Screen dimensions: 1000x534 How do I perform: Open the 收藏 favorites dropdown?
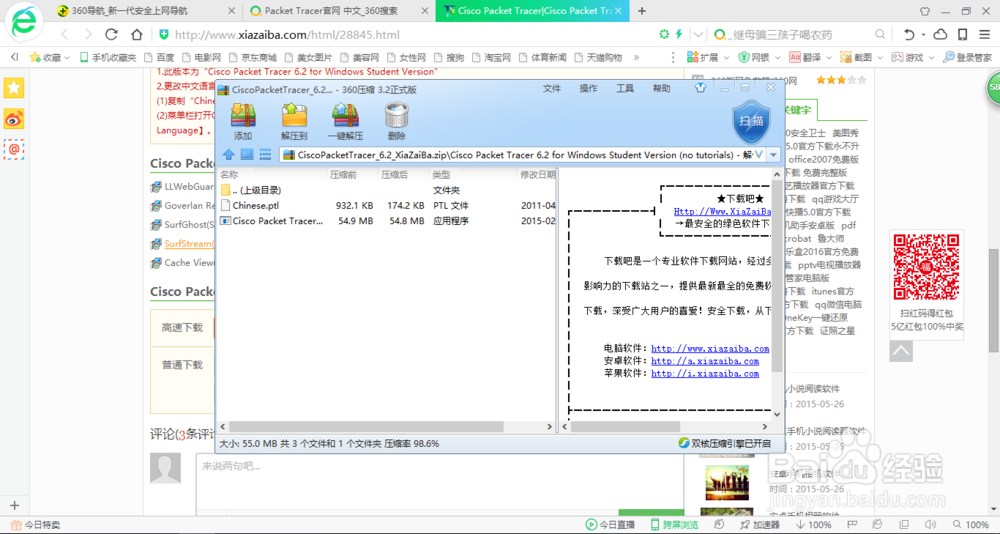pyautogui.click(x=49, y=57)
